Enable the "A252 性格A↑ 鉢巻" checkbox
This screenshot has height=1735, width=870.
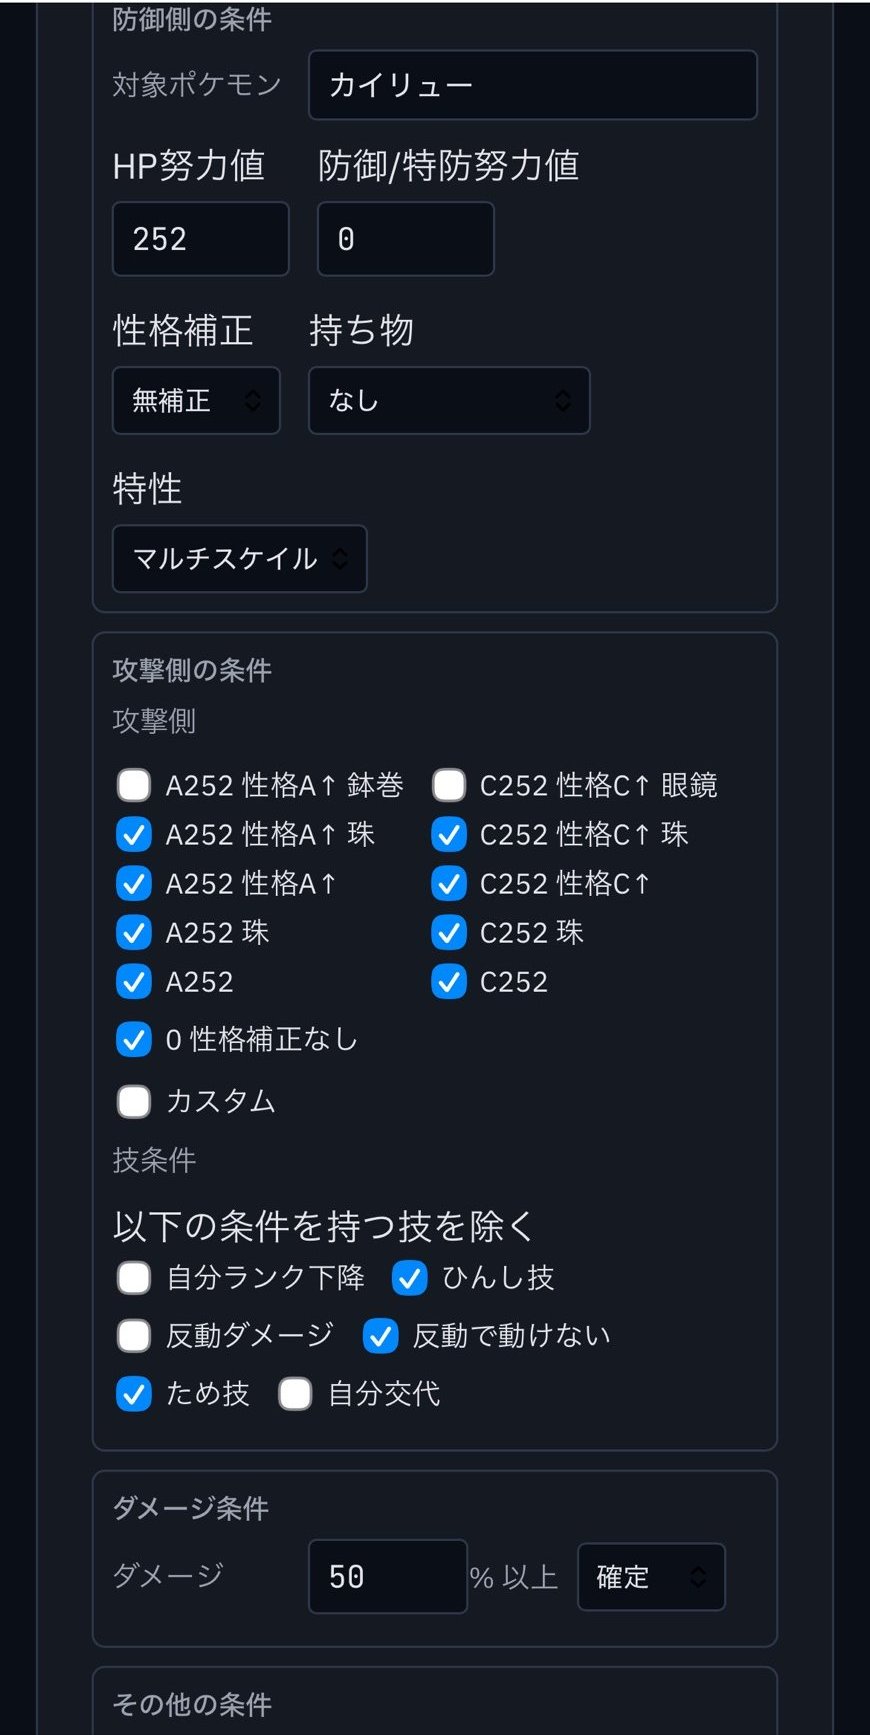[133, 785]
